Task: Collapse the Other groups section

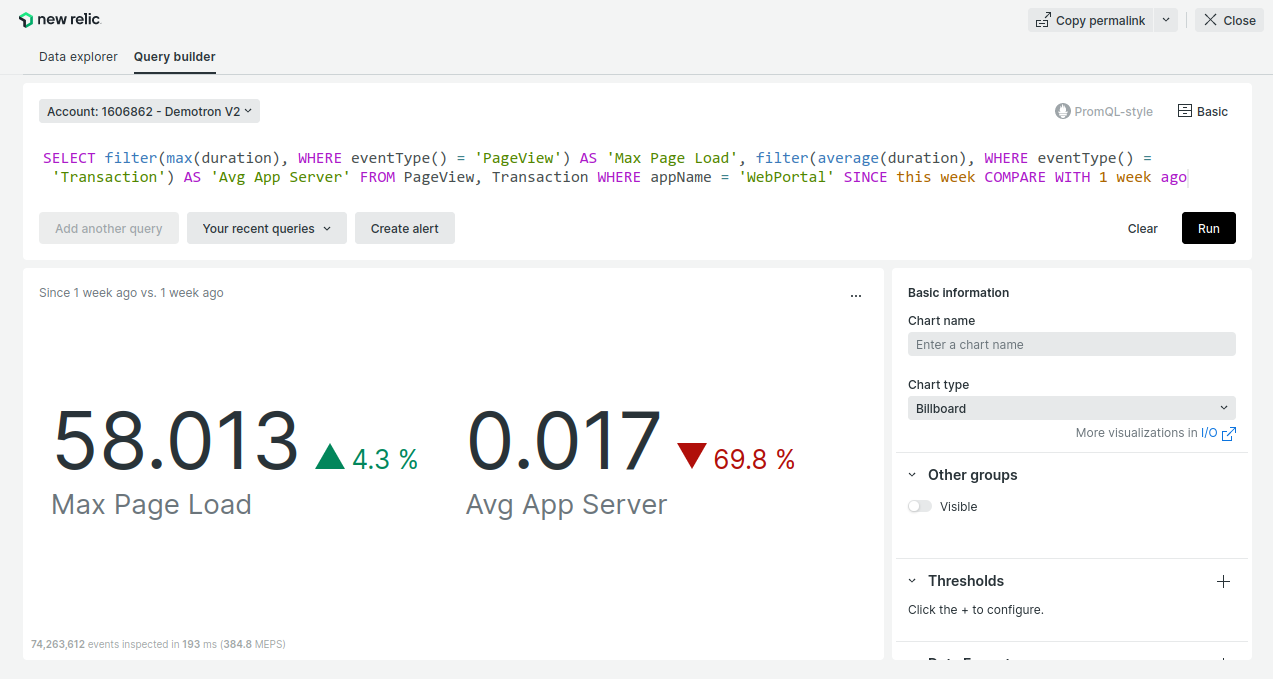Action: [912, 475]
